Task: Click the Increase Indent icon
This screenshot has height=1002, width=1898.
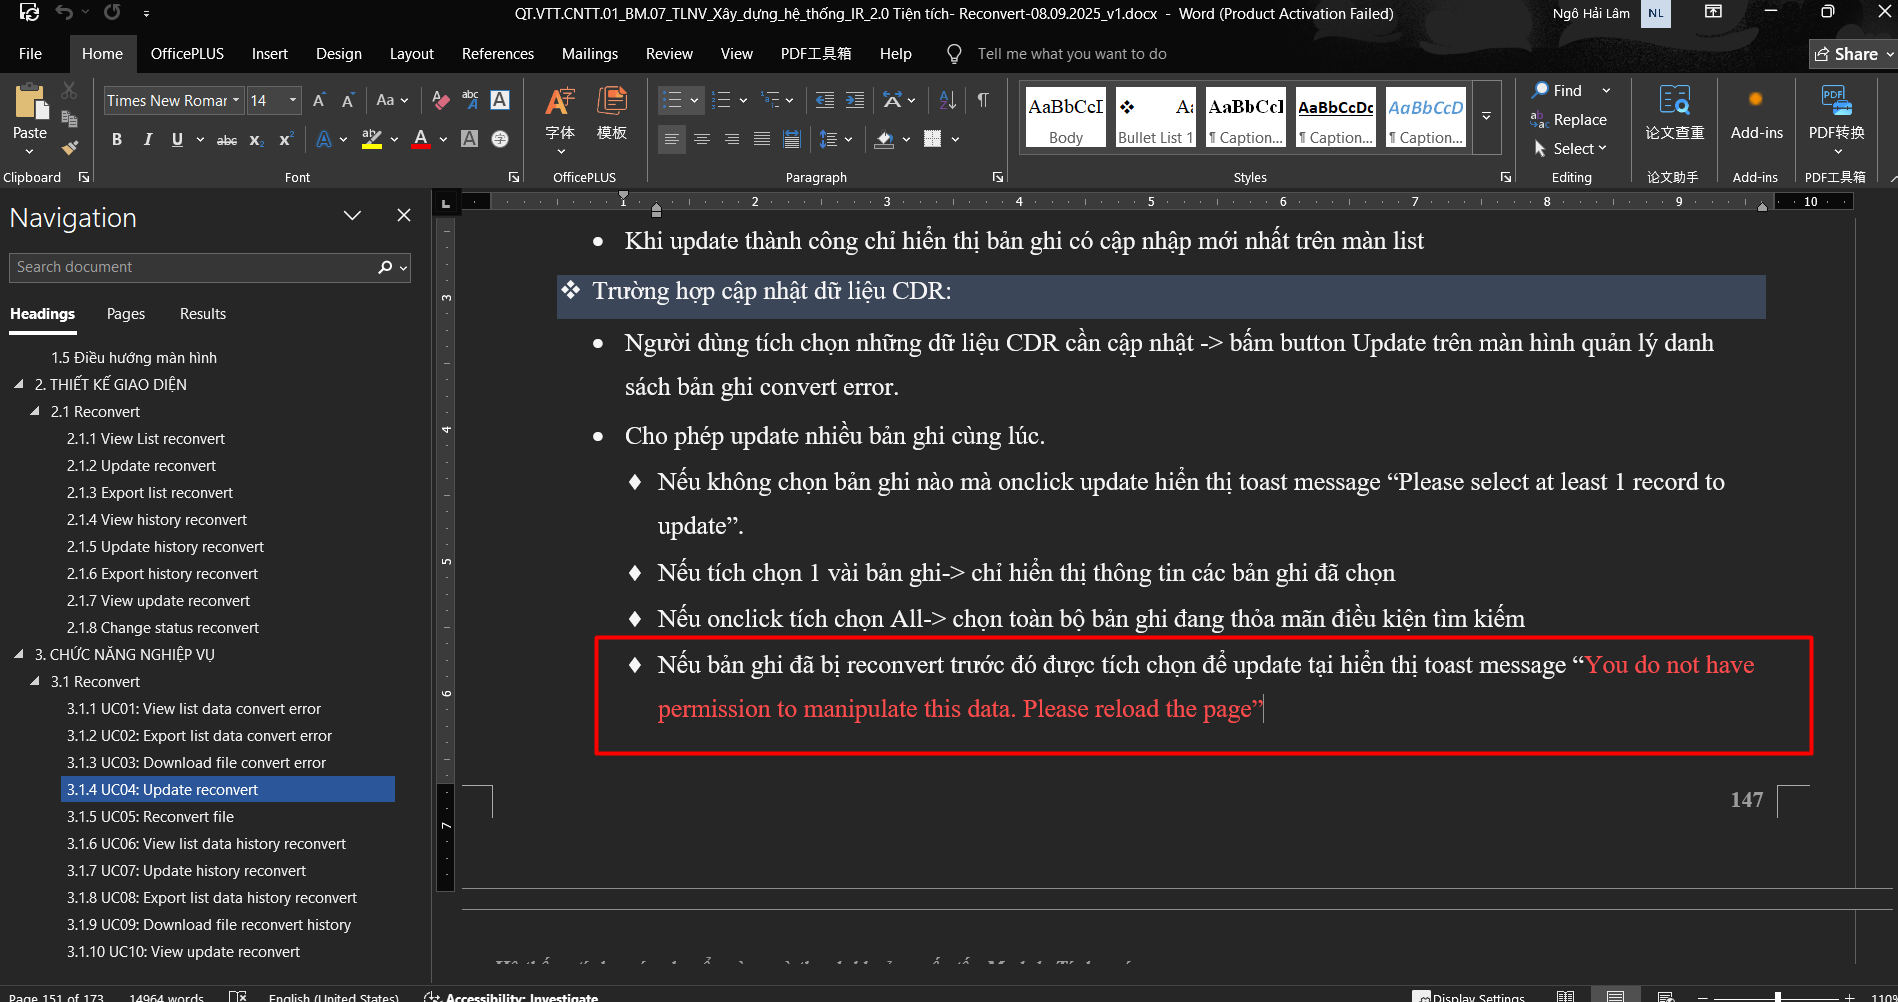Action: pyautogui.click(x=855, y=100)
